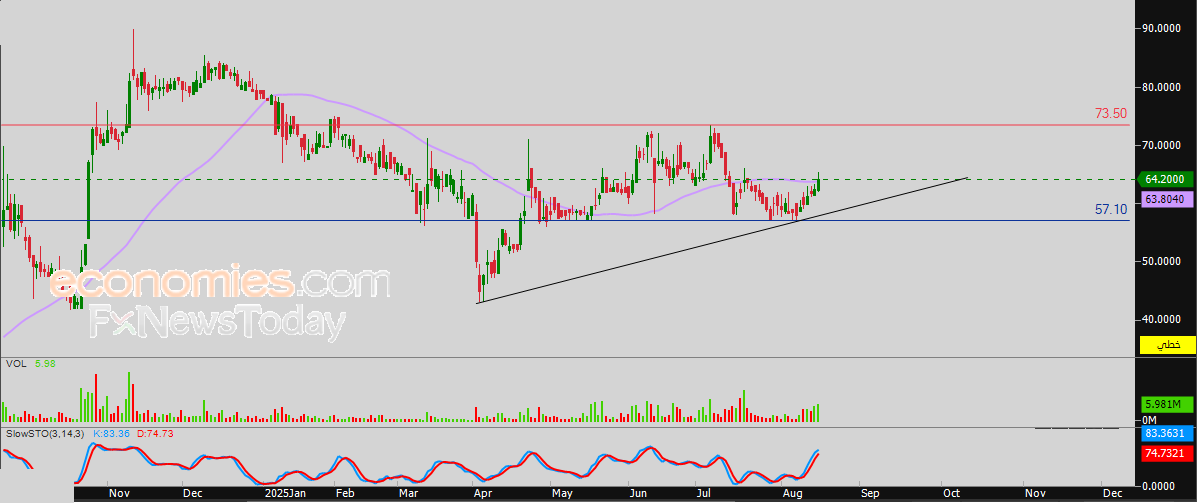This screenshot has width=1197, height=503.
Task: Click the economies.com watermark
Action: click(219, 284)
